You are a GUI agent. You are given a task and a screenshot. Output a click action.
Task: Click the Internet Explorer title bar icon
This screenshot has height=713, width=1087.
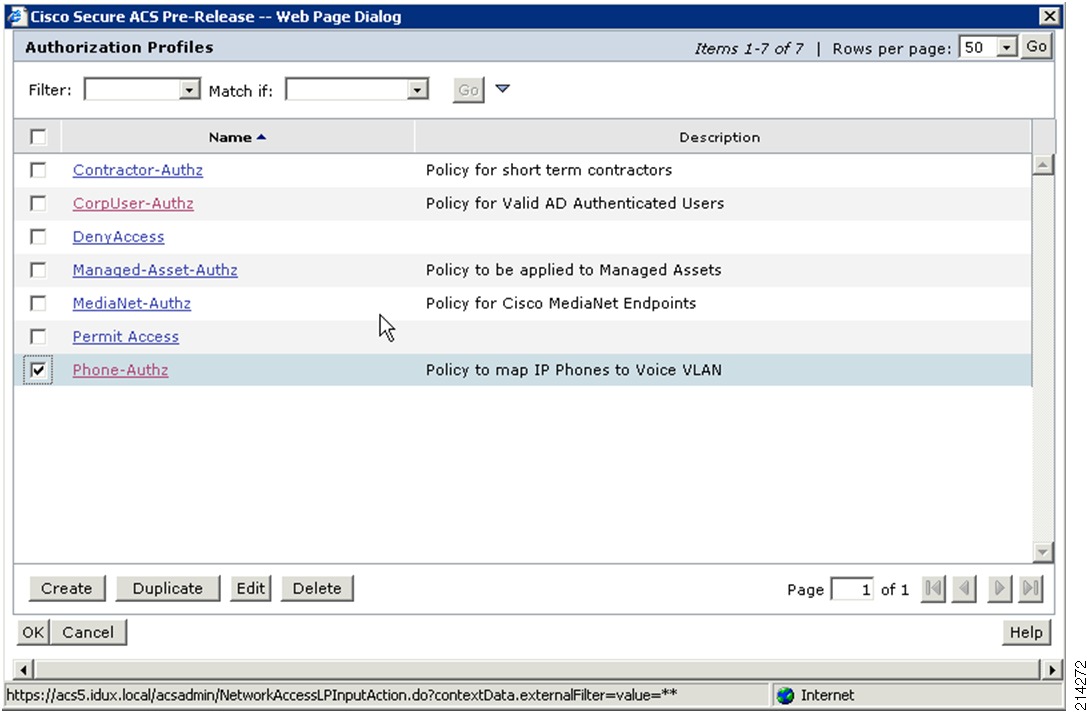coord(16,16)
